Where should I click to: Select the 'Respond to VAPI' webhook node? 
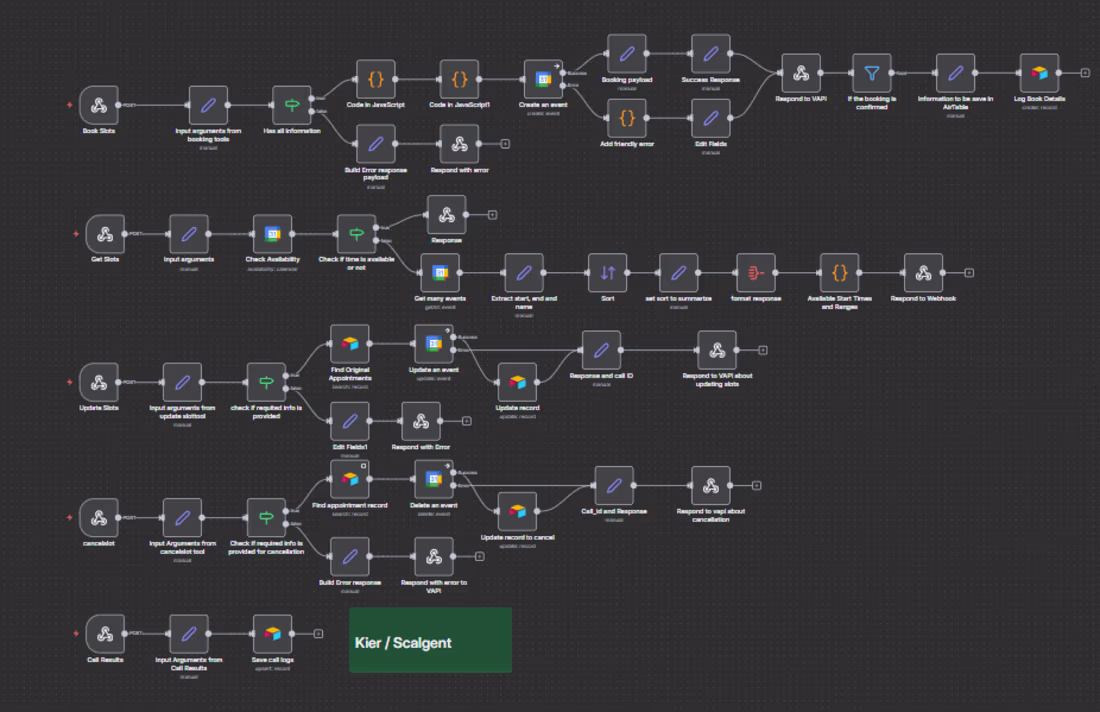pyautogui.click(x=801, y=73)
